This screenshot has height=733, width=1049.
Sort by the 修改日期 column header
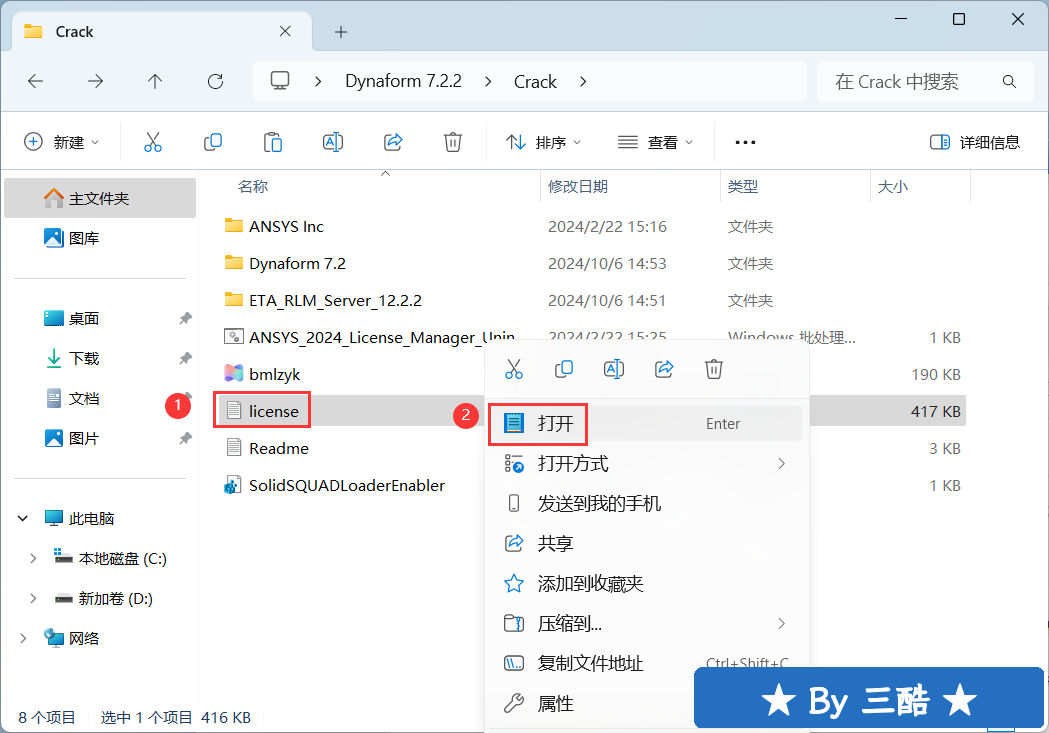(577, 187)
